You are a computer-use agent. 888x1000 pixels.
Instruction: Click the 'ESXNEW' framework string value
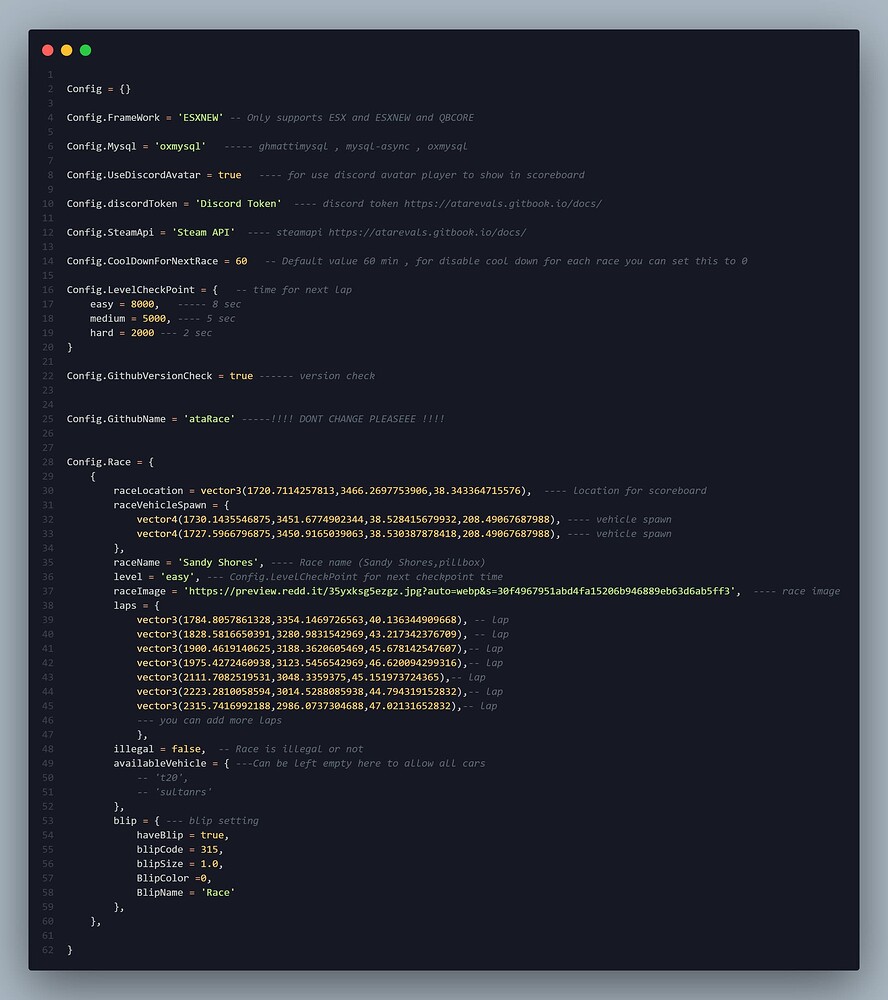(200, 117)
